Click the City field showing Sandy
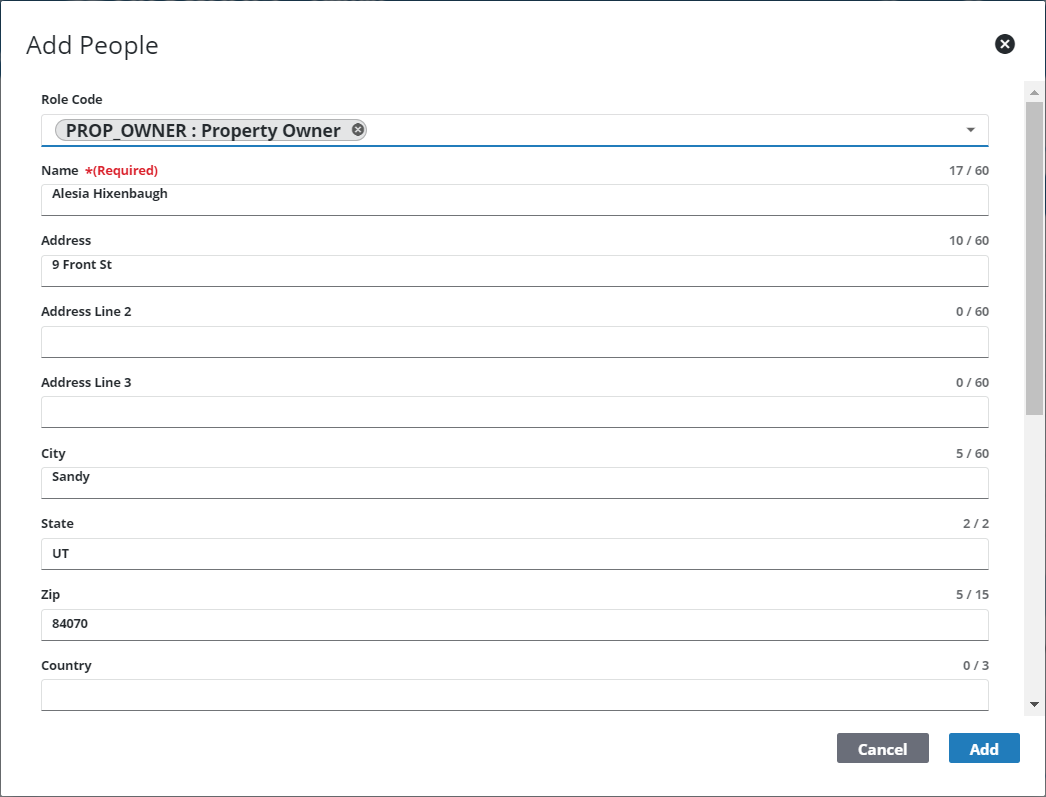The width and height of the screenshot is (1046, 797). 514,482
